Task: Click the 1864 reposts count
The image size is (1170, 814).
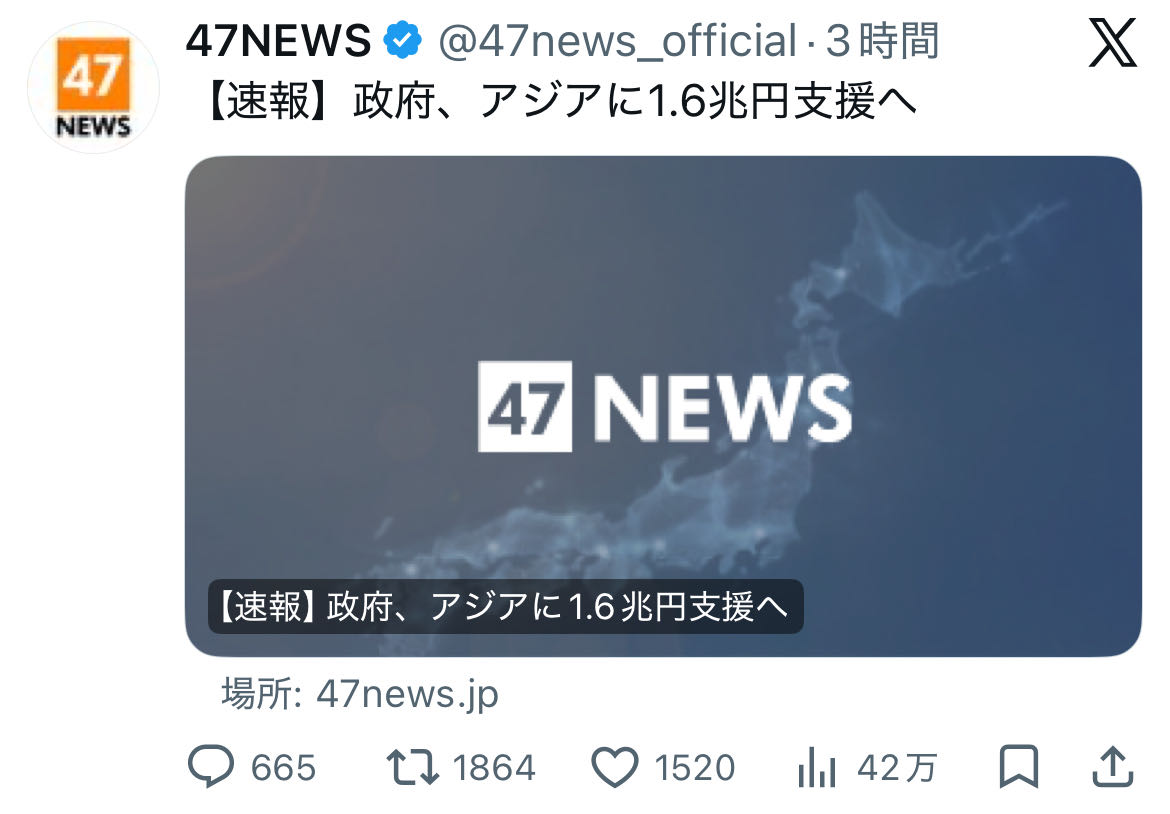Action: [x=494, y=768]
